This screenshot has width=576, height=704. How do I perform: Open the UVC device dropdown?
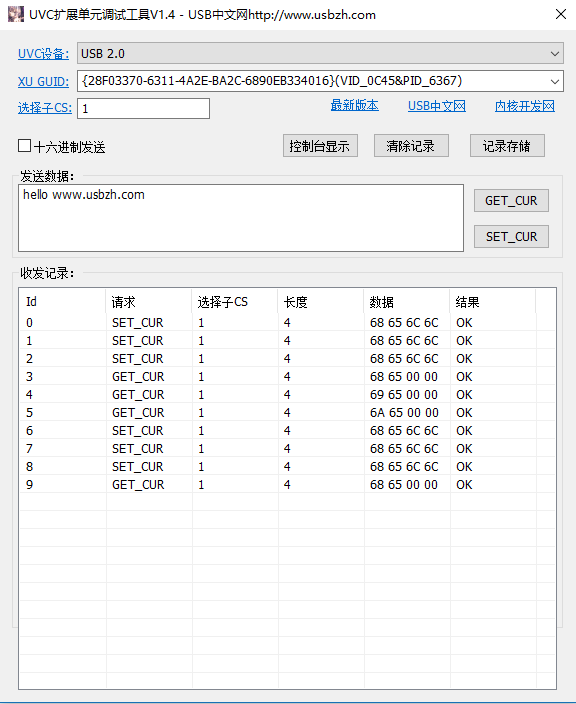320,53
